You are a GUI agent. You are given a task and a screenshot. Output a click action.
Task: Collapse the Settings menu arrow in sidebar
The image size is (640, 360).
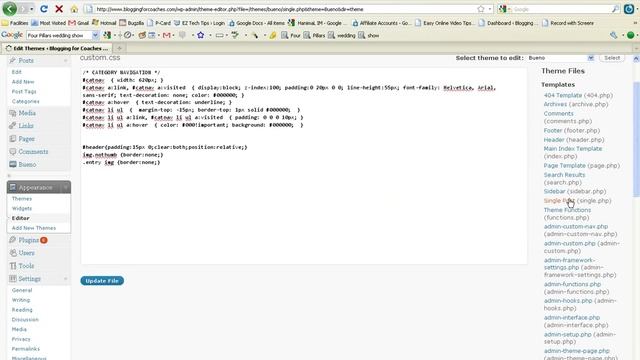65,279
